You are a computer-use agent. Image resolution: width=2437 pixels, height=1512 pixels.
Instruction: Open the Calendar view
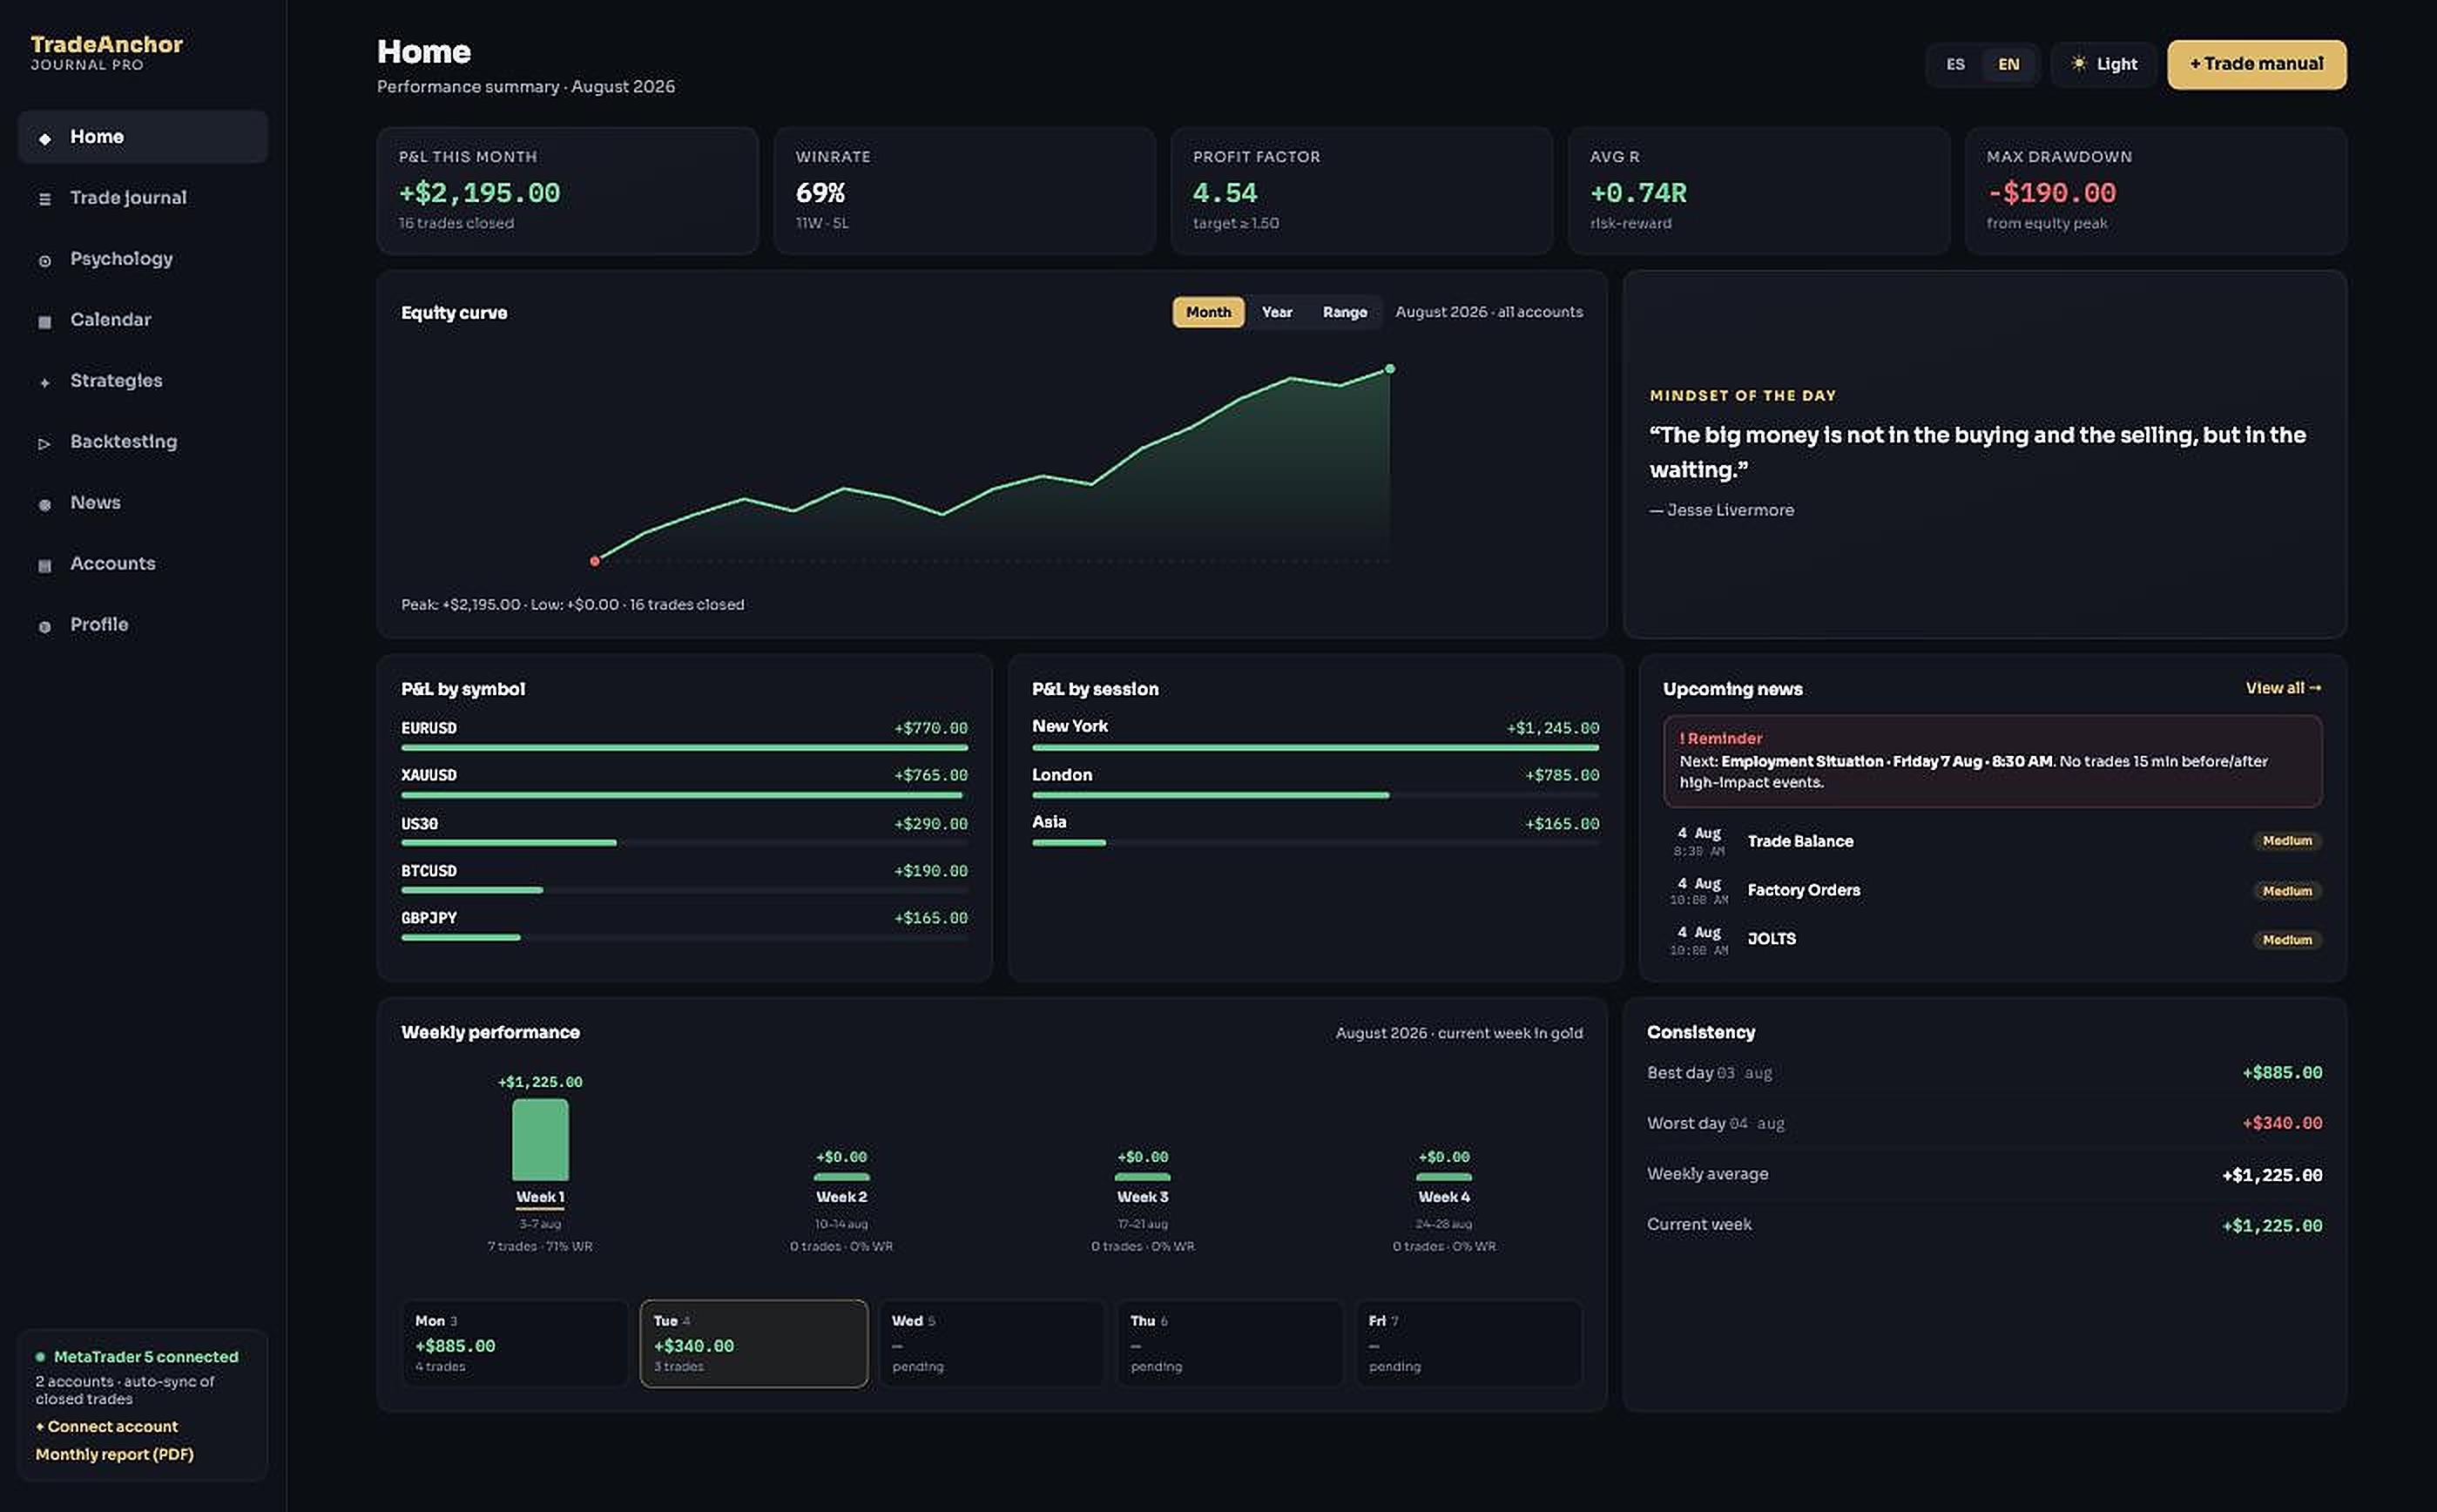pyautogui.click(x=142, y=320)
